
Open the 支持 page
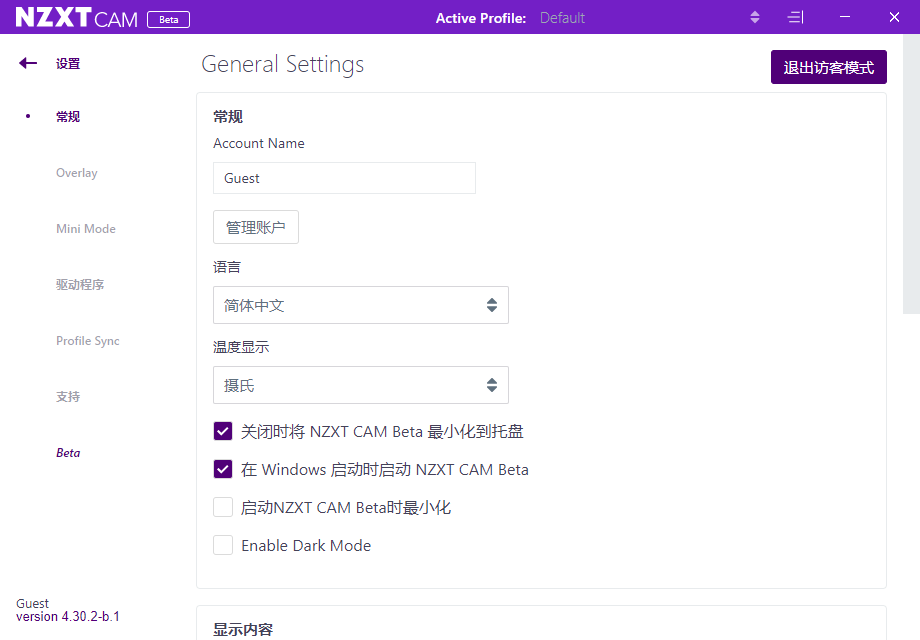pyautogui.click(x=68, y=397)
